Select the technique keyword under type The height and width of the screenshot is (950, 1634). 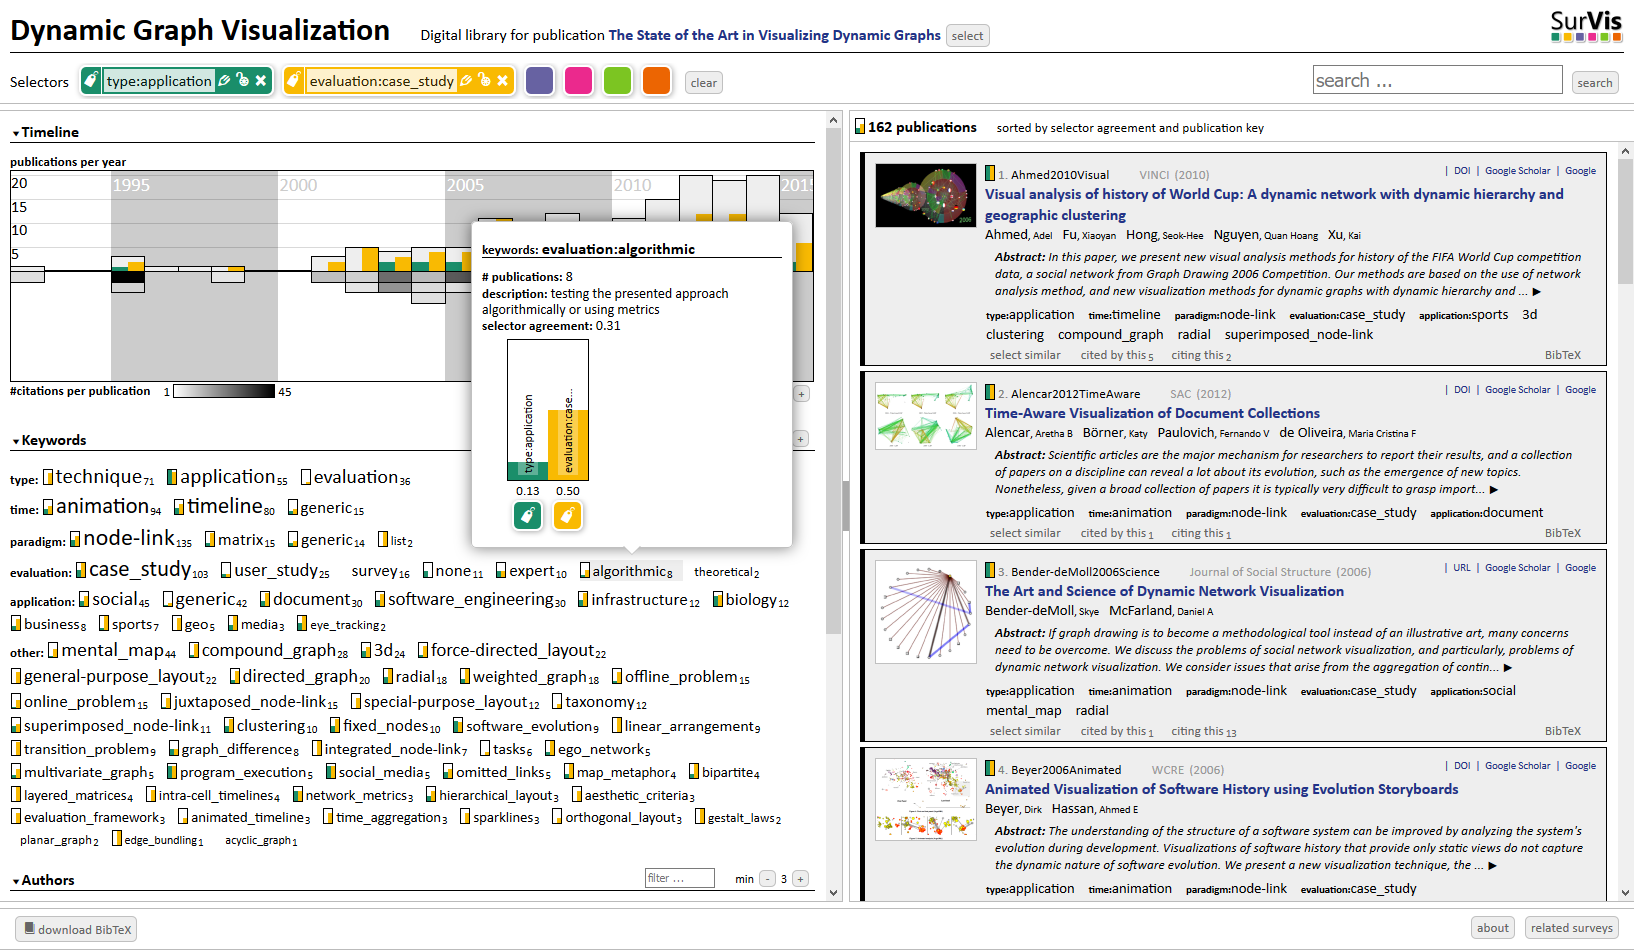click(x=98, y=477)
